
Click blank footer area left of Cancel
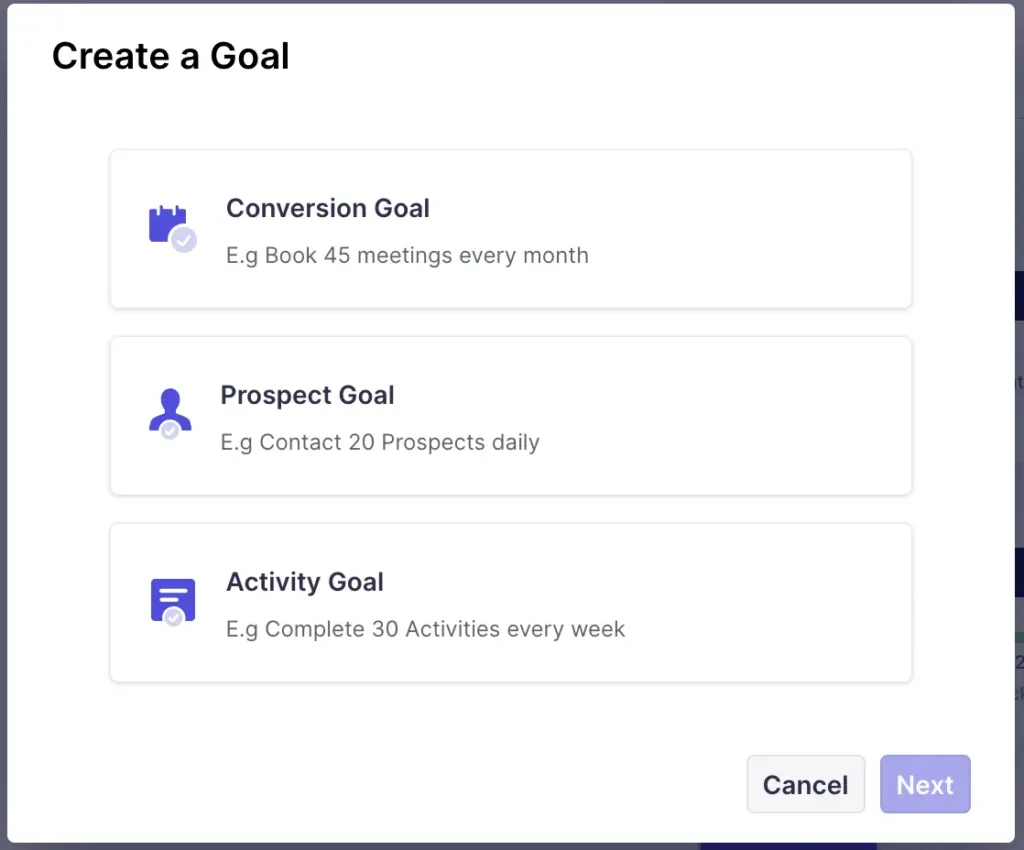click(x=400, y=784)
